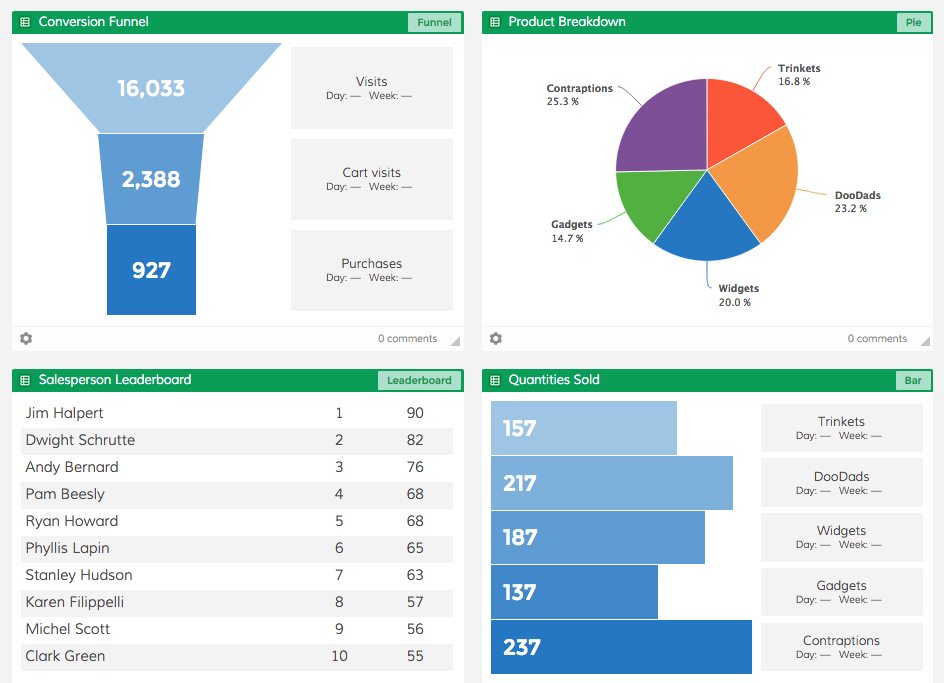The width and height of the screenshot is (944, 683).
Task: Select Jim Halpert in the leaderboard
Action: pyautogui.click(x=64, y=413)
